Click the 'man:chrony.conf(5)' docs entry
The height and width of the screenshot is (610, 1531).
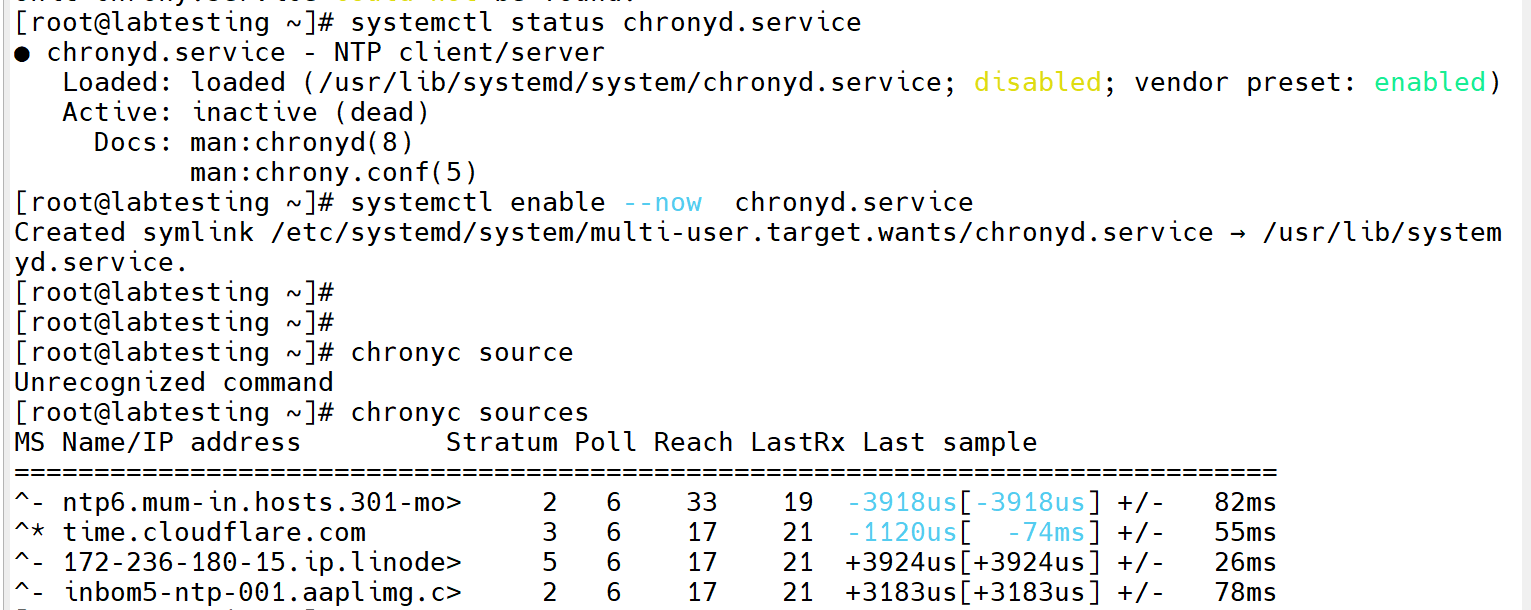[x=334, y=172]
